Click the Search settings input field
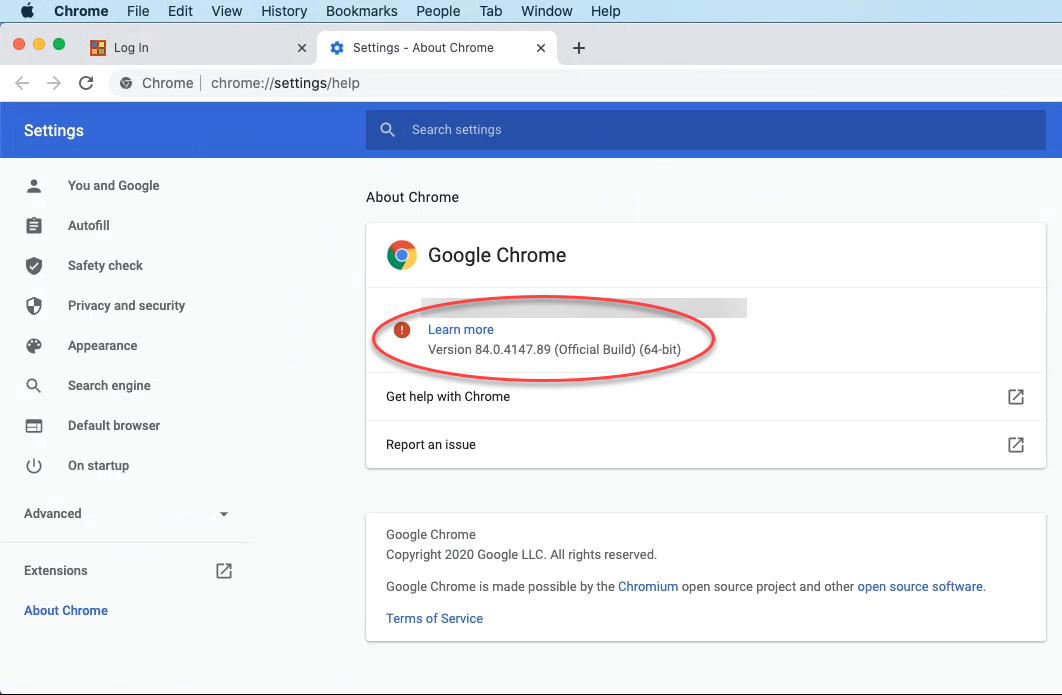The image size is (1062, 695). coord(706,129)
